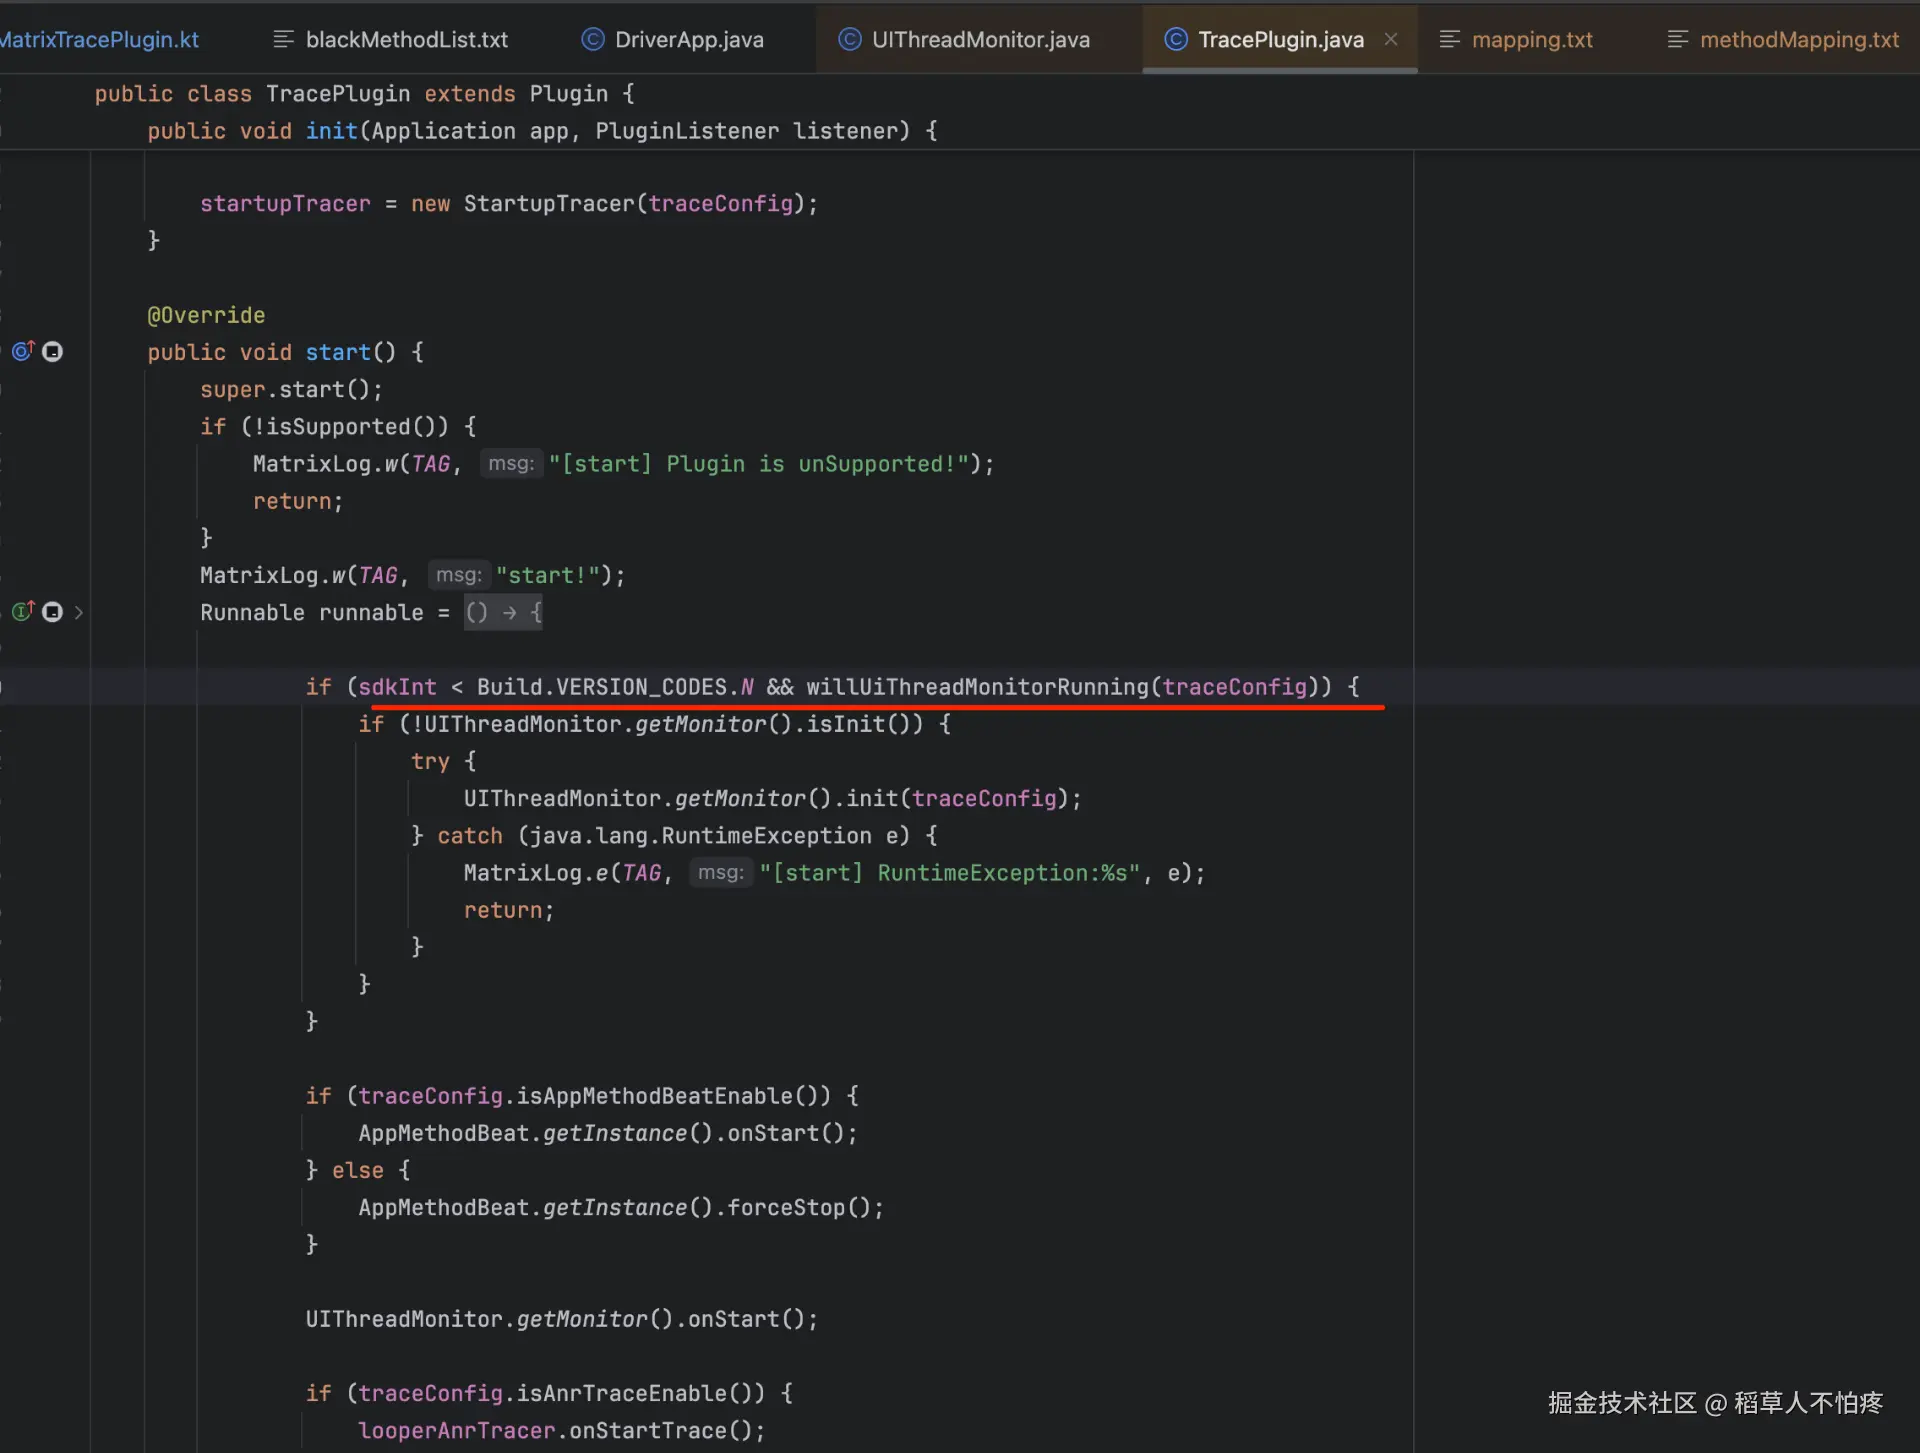Expand the collapsed lambda body placeholder () -> {
This screenshot has height=1453, width=1920.
(504, 612)
